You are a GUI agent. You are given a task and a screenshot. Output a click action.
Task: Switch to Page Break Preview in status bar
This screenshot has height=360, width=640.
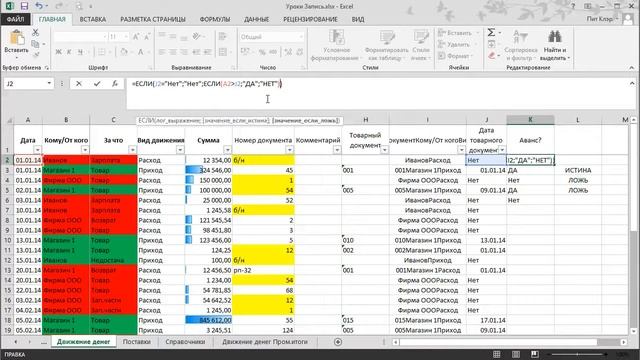(535, 354)
